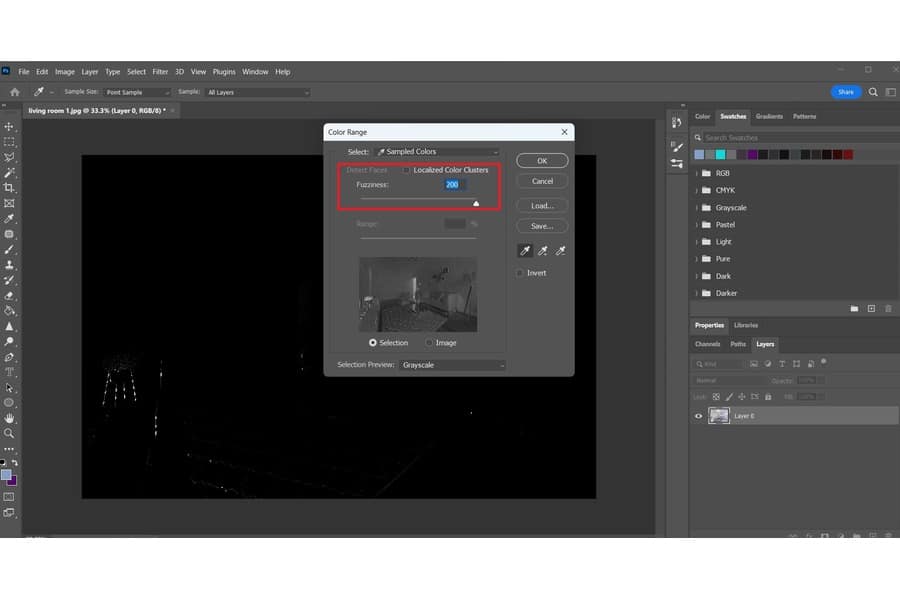
Task: Open the edit toolbar three-dots icon
Action: click(x=9, y=449)
